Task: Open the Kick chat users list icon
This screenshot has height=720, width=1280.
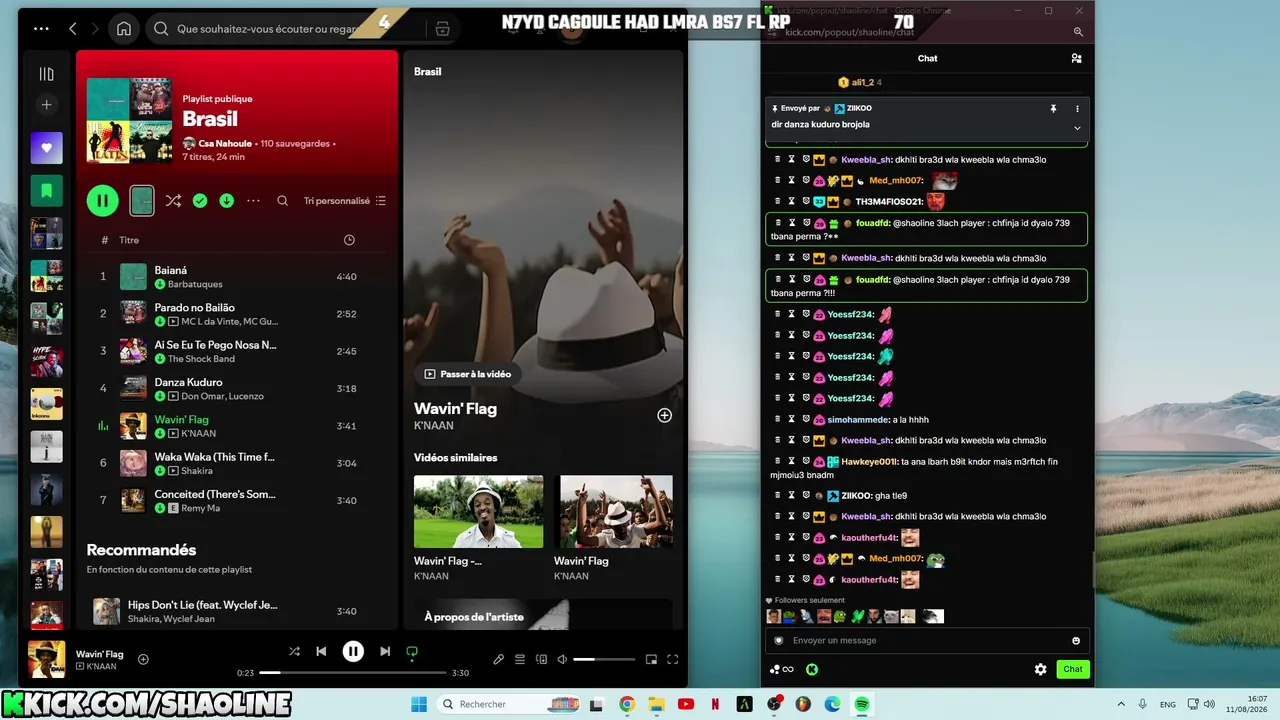Action: click(1076, 58)
